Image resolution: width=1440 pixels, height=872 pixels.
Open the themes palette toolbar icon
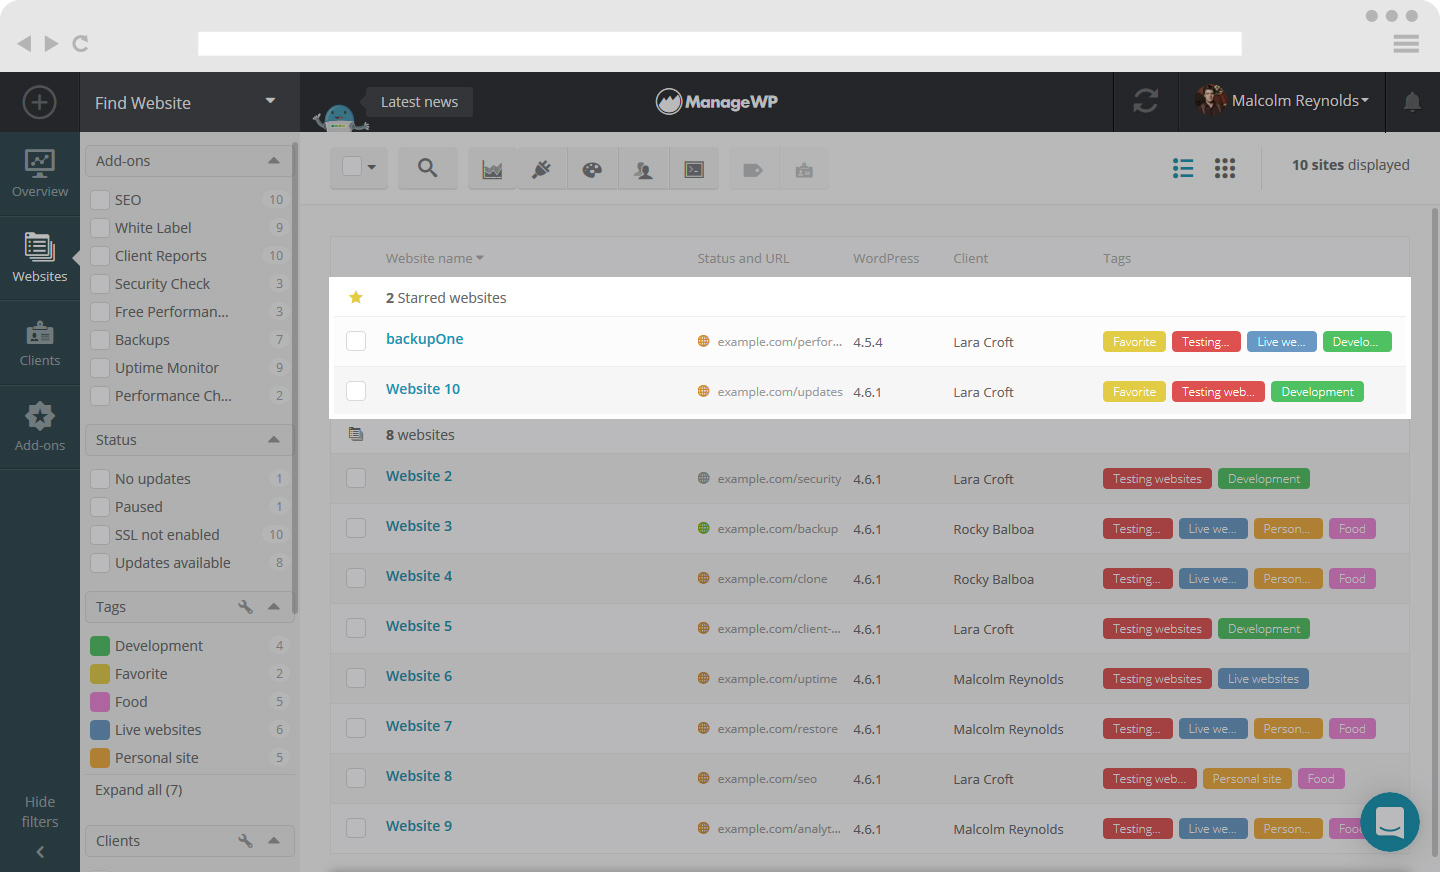[x=592, y=170]
